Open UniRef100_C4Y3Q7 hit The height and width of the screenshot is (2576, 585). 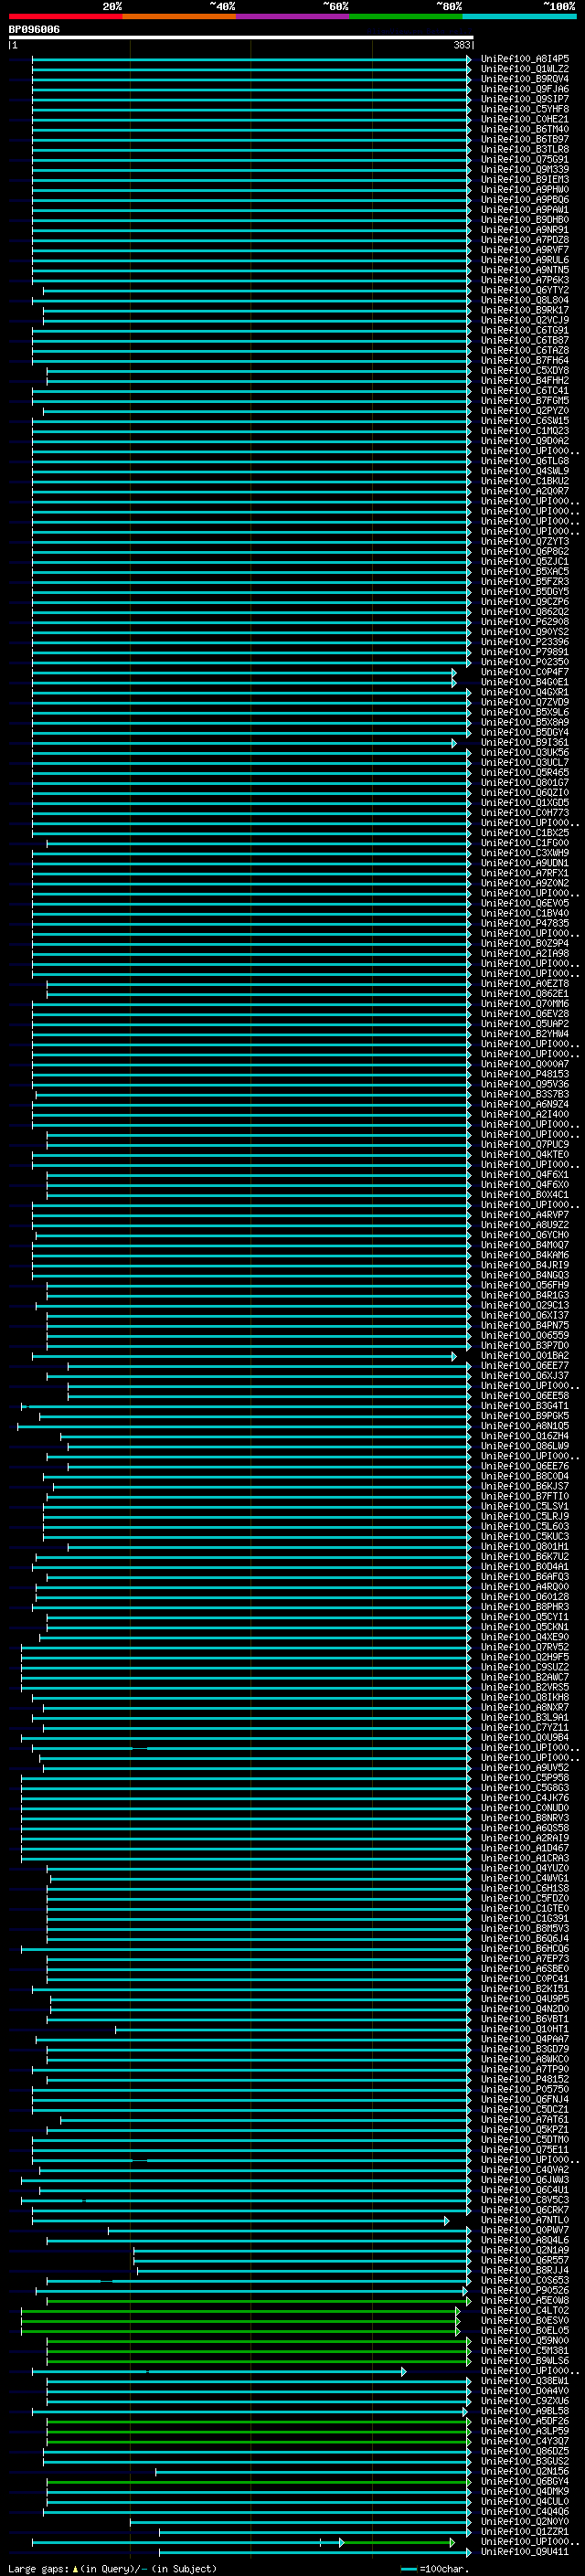tap(525, 2441)
